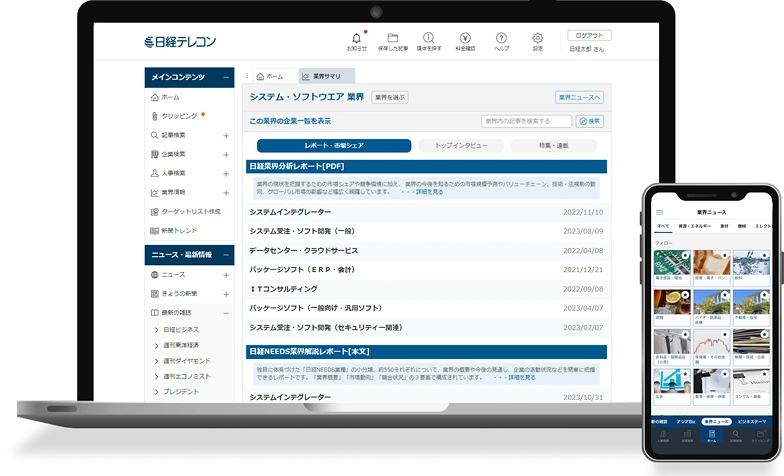
Task: Collapse the ニュース・最新情報 panel
Action: (226, 255)
